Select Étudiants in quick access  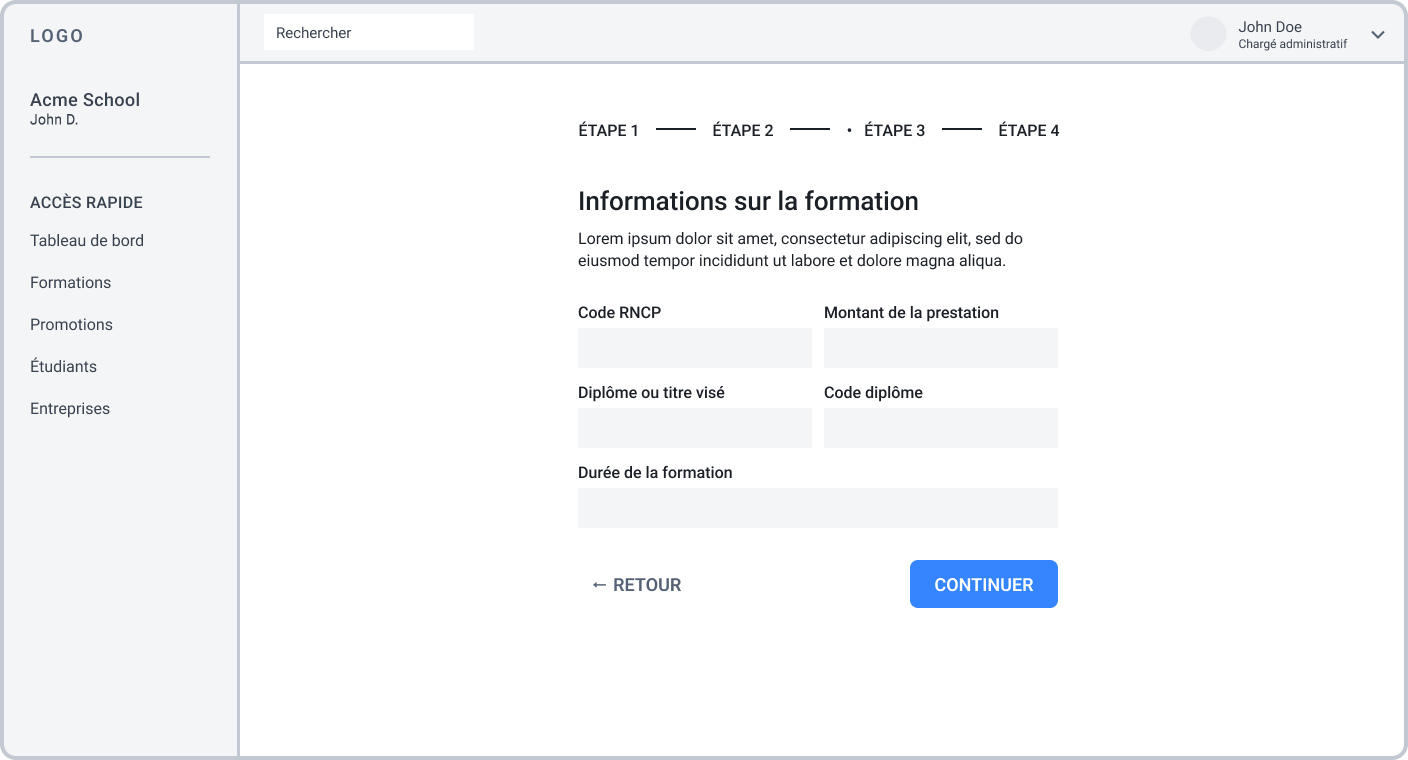click(x=63, y=366)
